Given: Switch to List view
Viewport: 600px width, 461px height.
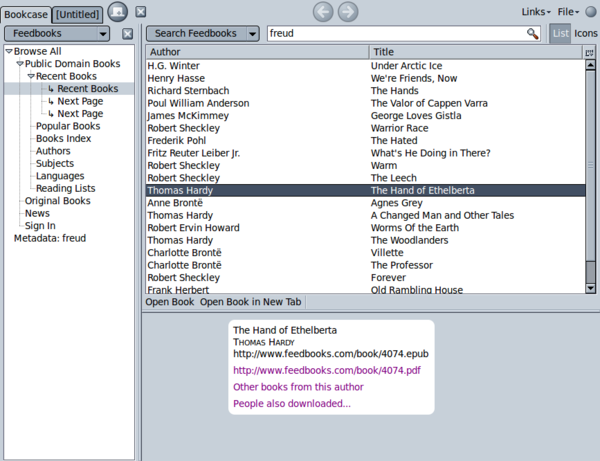Looking at the screenshot, I should coord(561,33).
